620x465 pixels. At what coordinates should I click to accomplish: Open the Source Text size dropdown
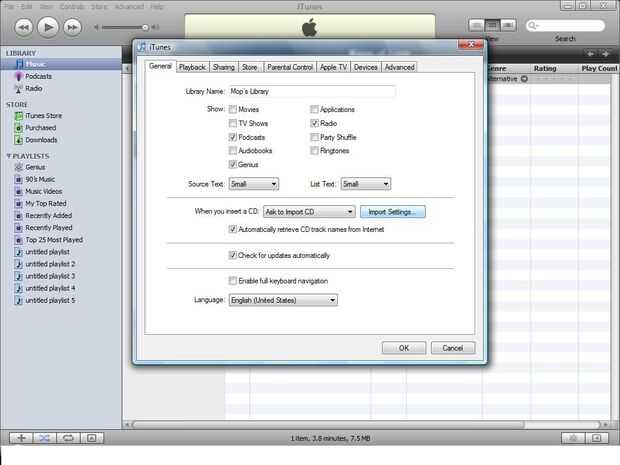[x=253, y=184]
